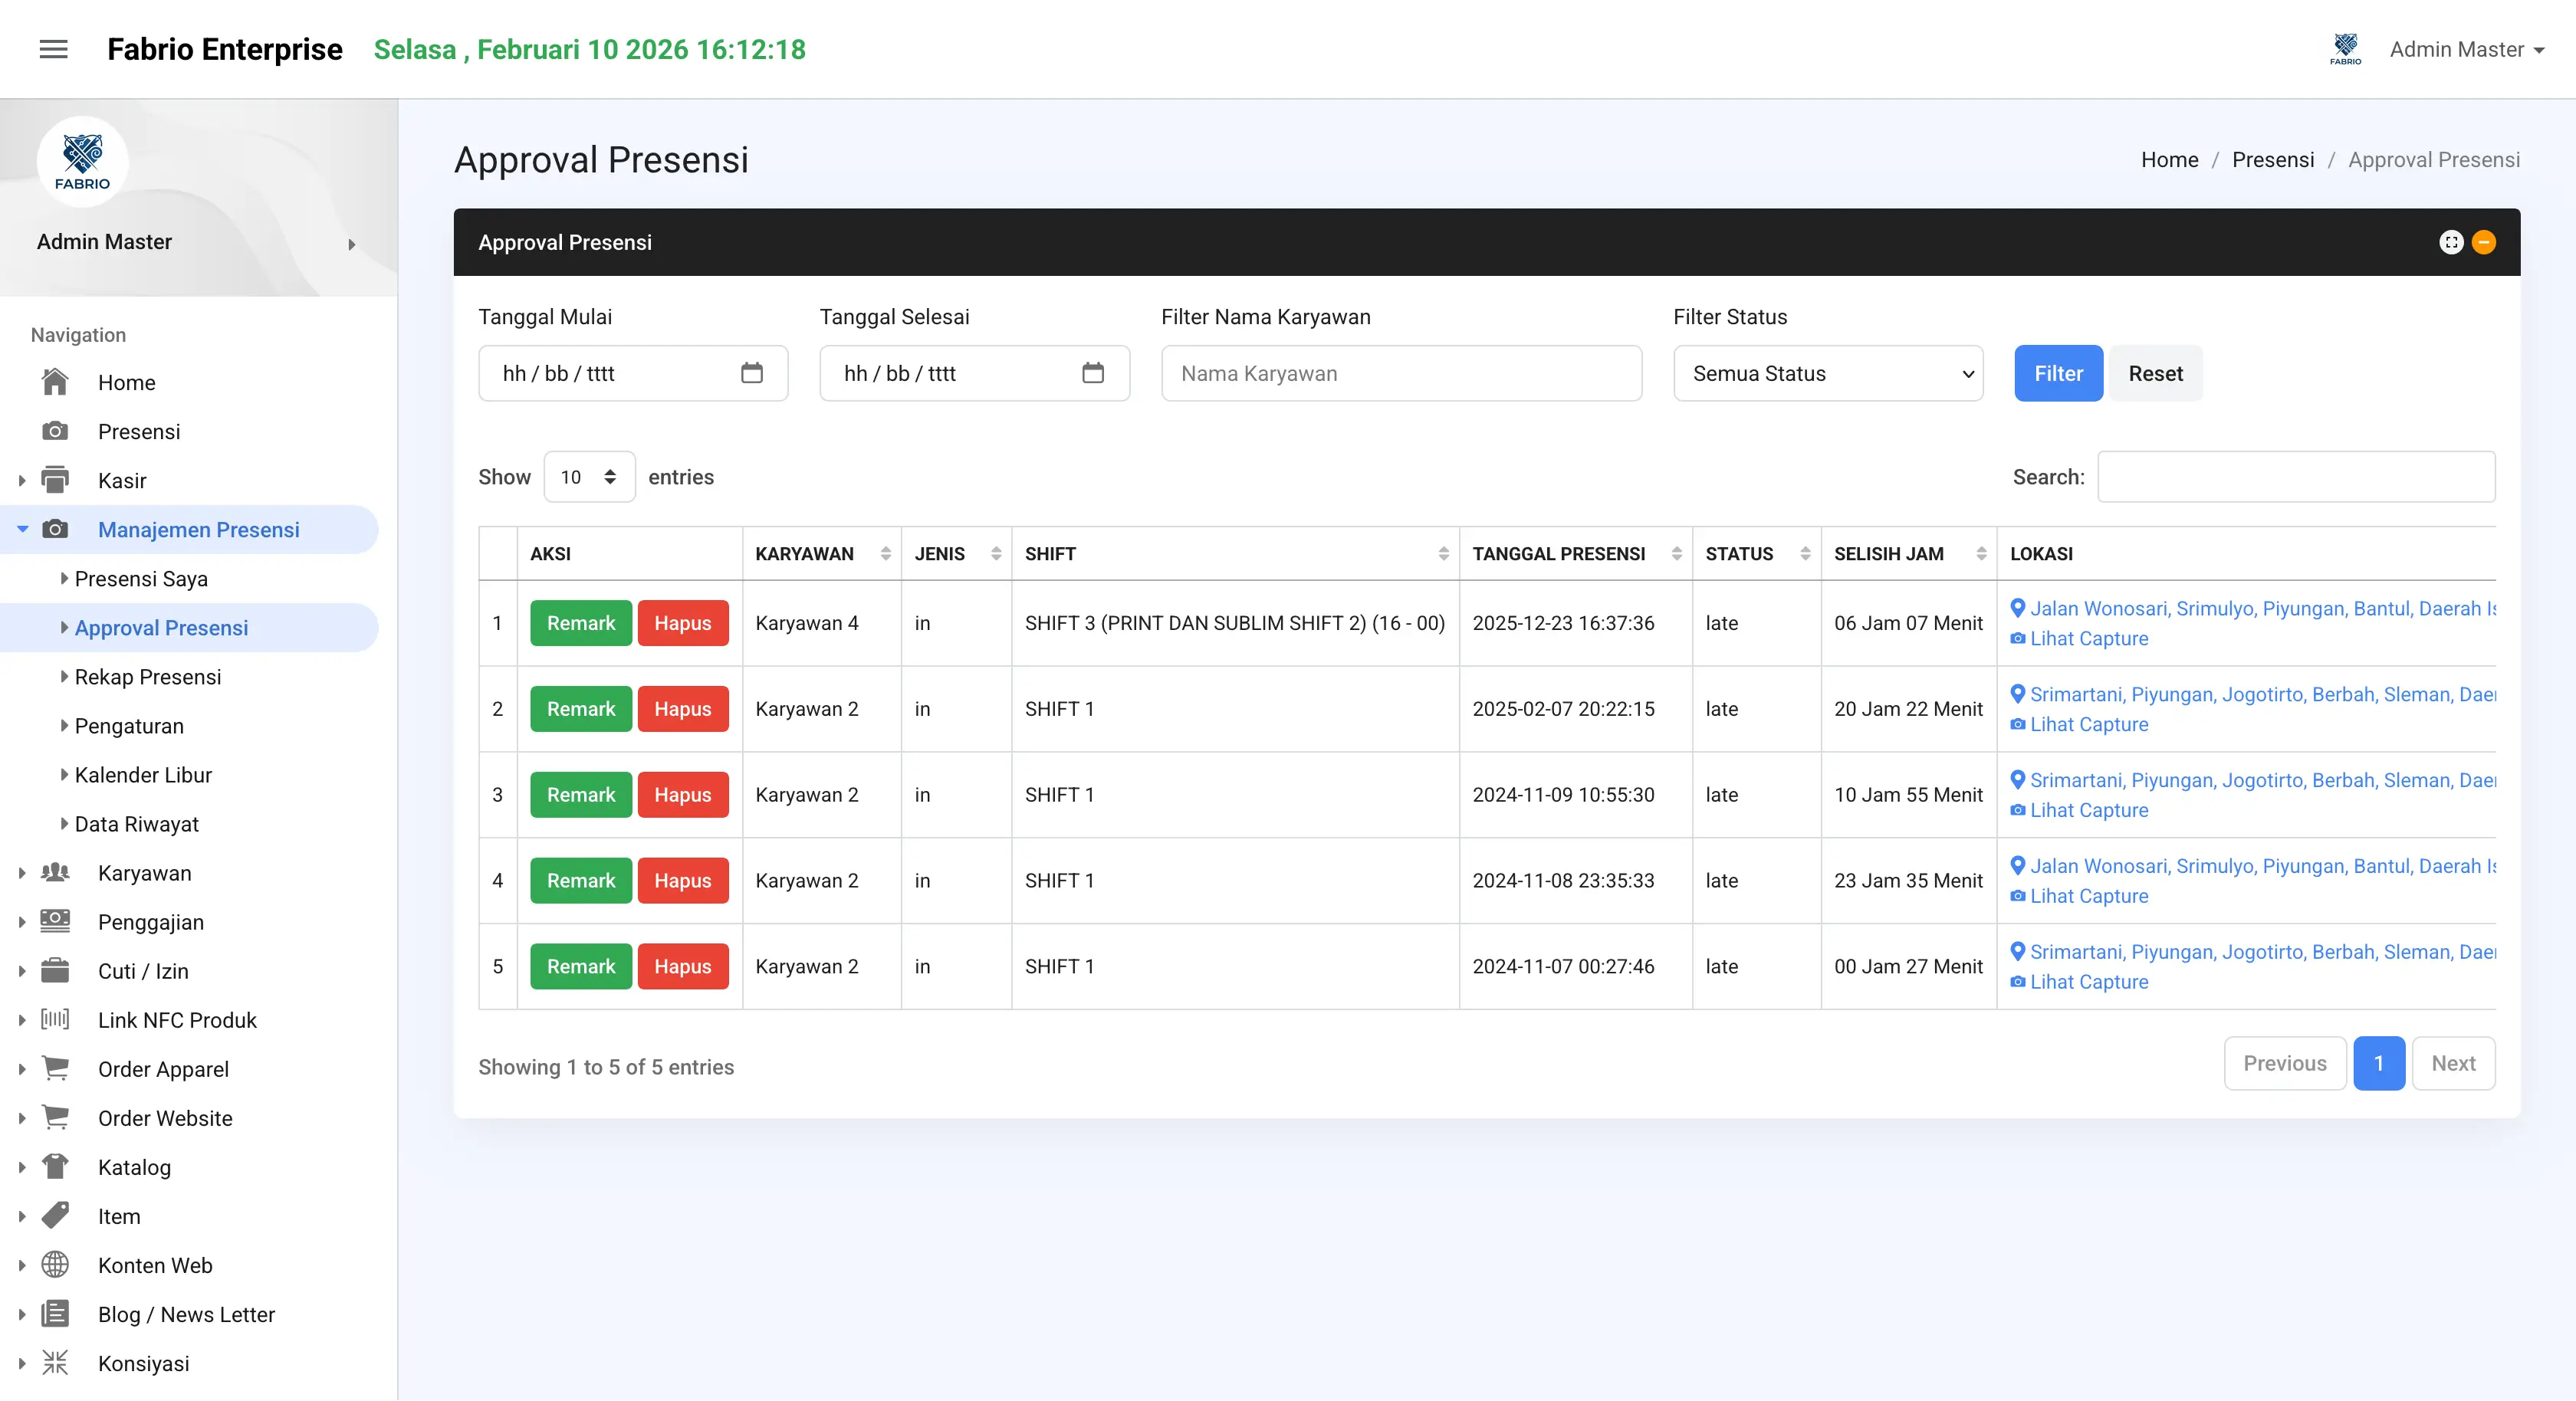Focus the table Search input field
The image size is (2576, 1401).
pyautogui.click(x=2296, y=477)
